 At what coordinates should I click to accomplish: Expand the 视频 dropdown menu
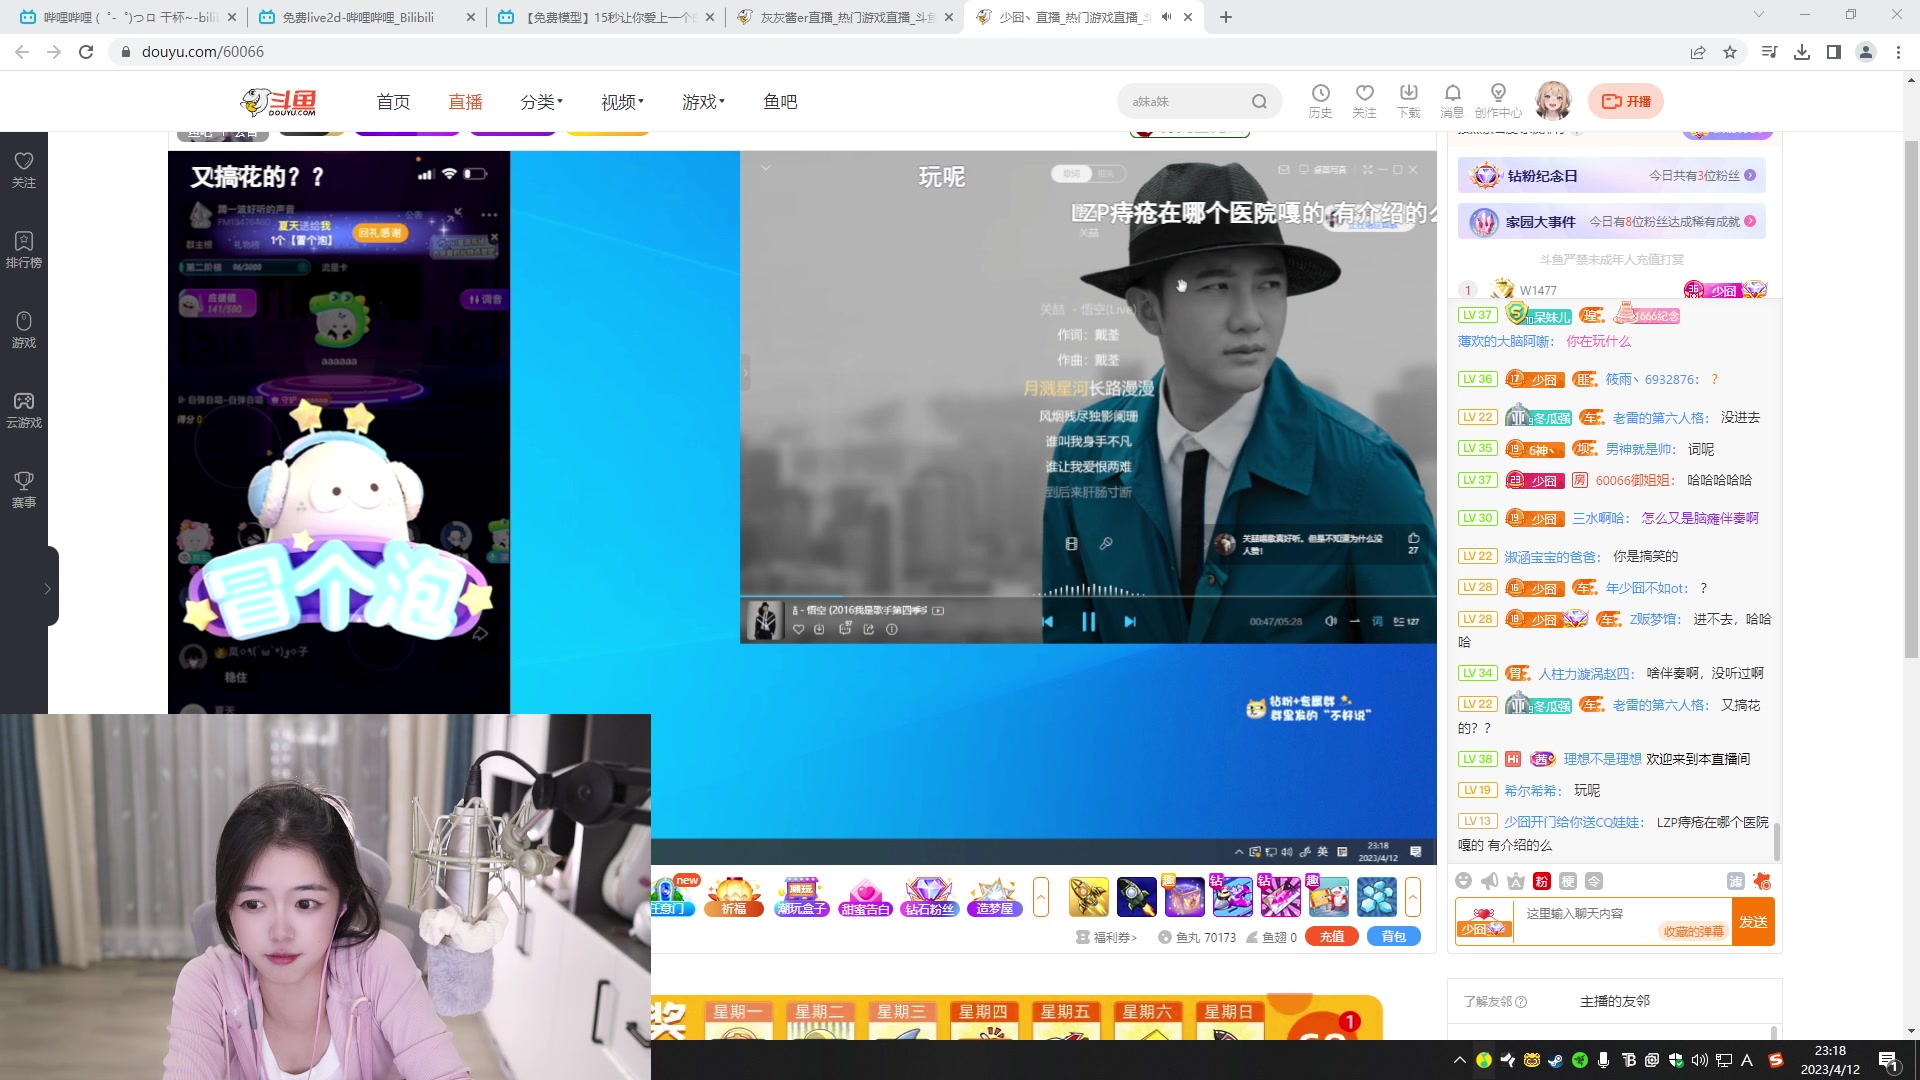pyautogui.click(x=622, y=102)
